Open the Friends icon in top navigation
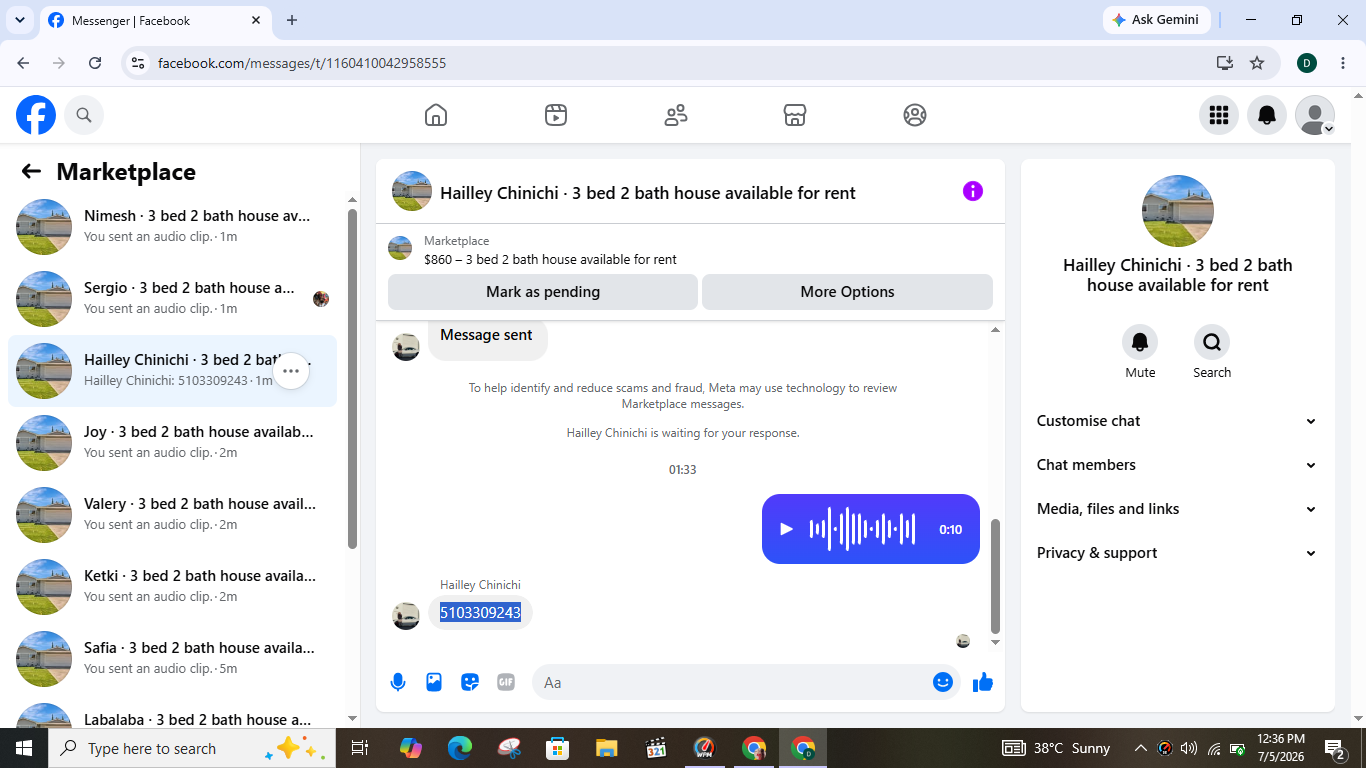This screenshot has width=1366, height=768. [x=676, y=115]
